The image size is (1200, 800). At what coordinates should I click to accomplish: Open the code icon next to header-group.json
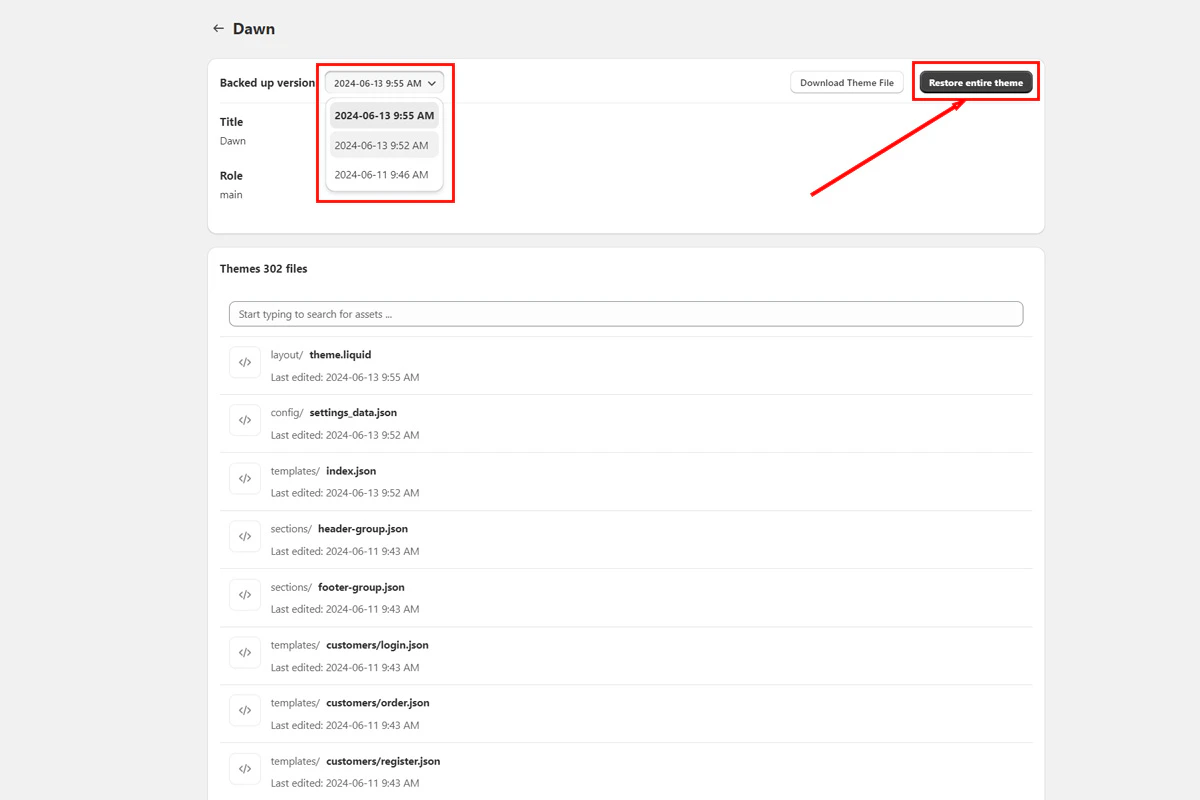point(245,536)
